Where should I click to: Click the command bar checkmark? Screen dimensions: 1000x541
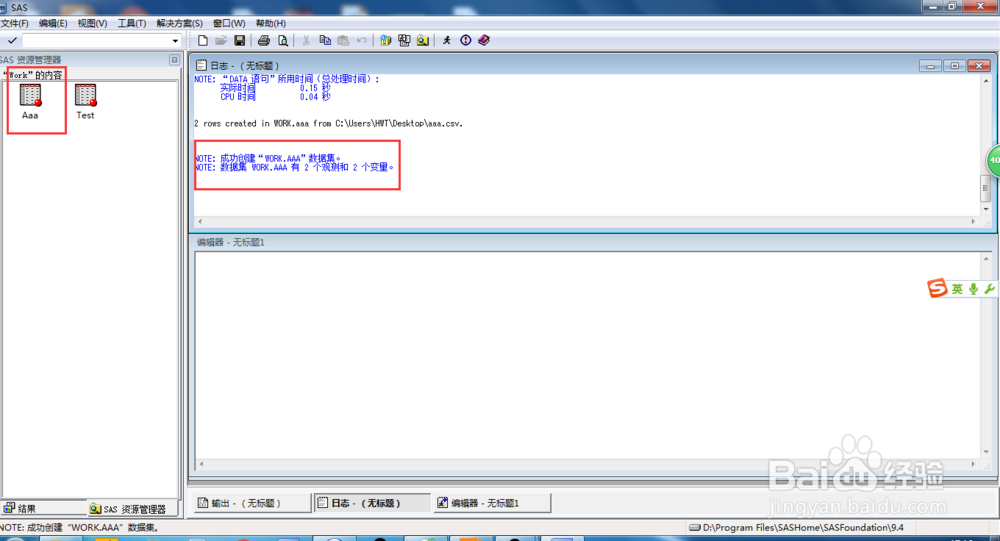[x=11, y=41]
